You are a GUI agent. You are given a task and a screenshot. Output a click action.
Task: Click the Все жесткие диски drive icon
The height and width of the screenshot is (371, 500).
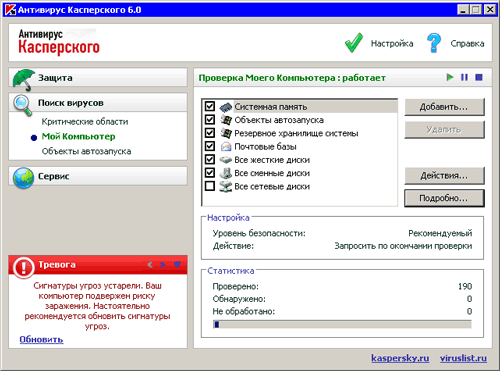coord(226,160)
